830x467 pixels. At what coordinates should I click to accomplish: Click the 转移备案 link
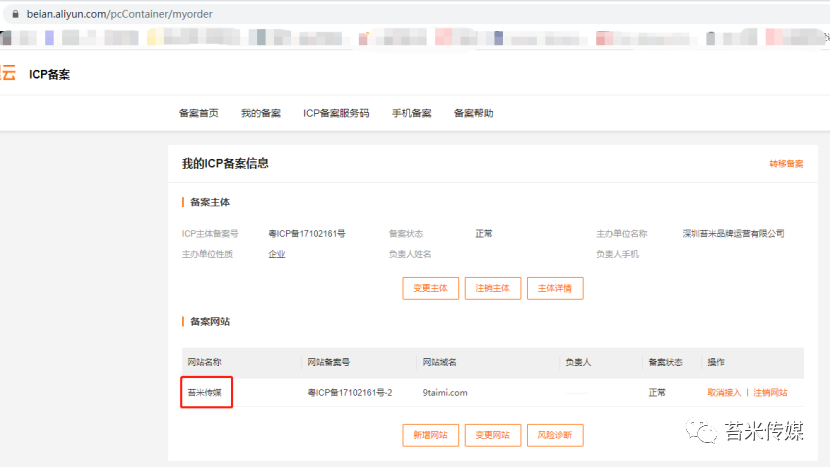coord(786,164)
